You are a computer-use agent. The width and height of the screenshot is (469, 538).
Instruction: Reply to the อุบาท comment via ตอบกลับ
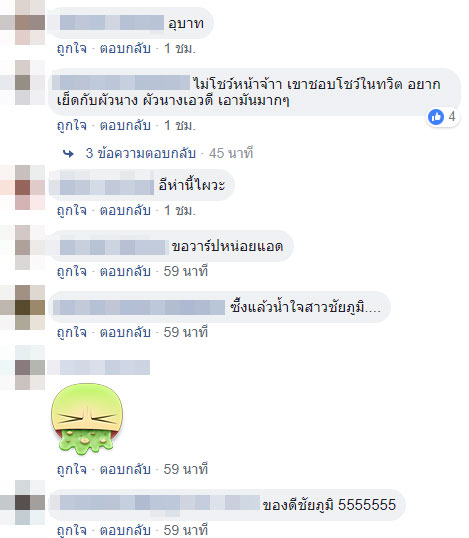[125, 48]
